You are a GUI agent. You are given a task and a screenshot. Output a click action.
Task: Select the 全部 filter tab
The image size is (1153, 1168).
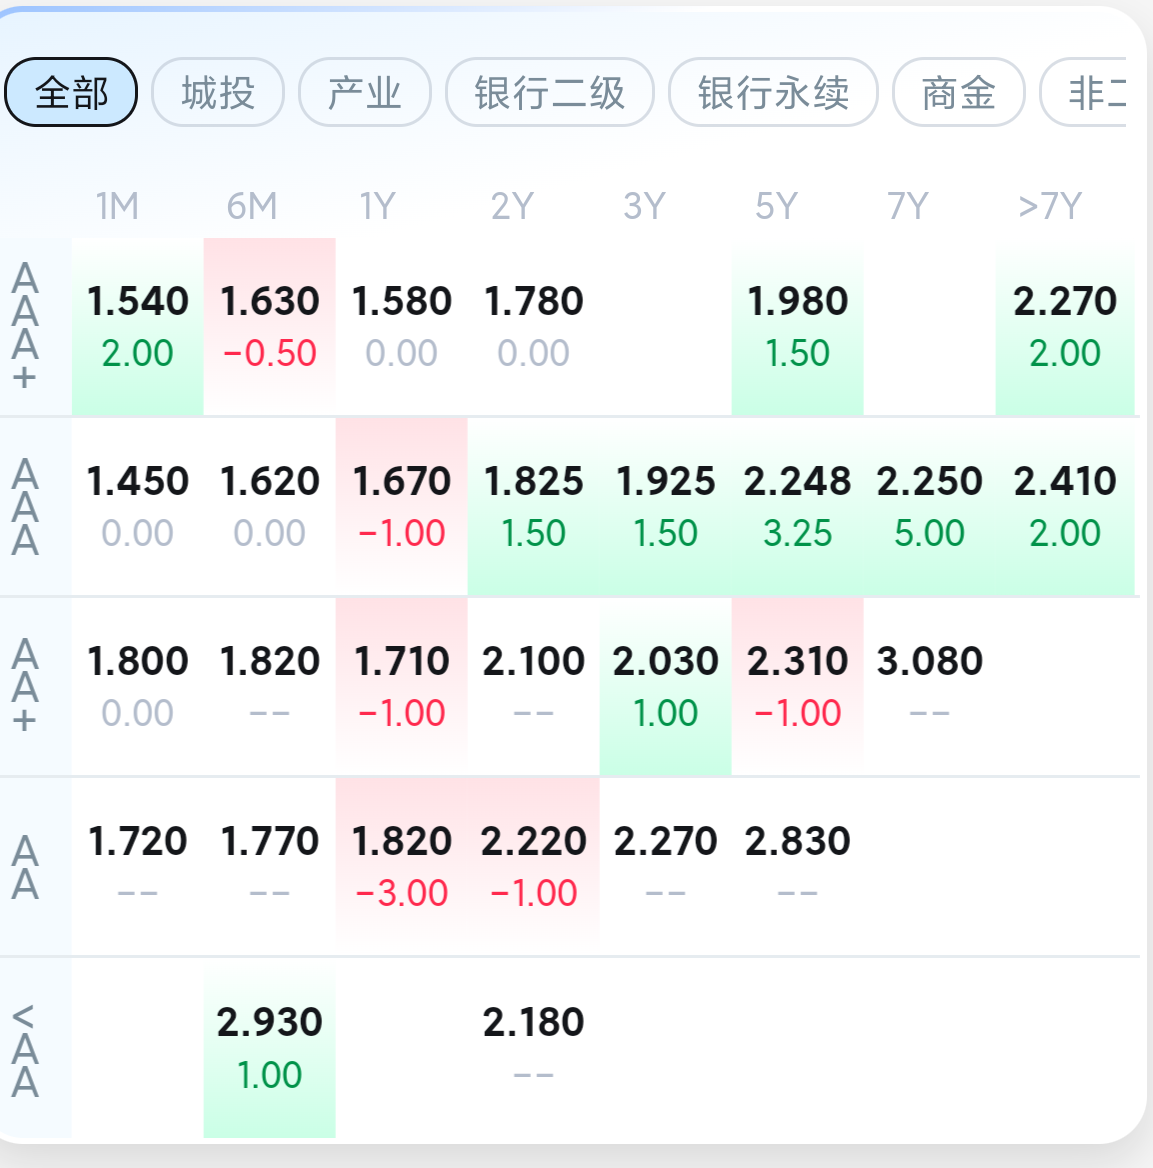[x=71, y=93]
